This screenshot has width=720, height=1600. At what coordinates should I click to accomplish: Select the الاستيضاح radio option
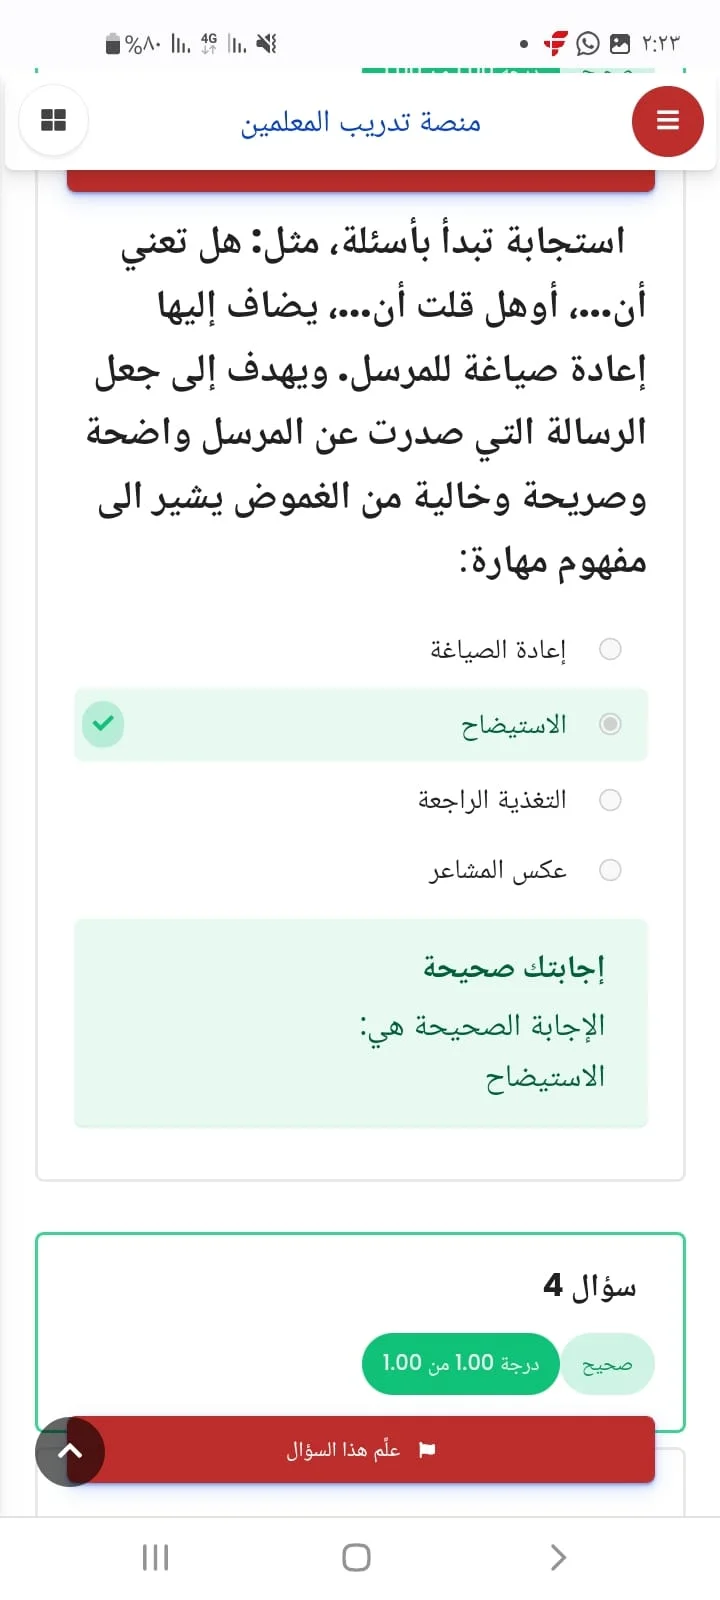(x=610, y=724)
